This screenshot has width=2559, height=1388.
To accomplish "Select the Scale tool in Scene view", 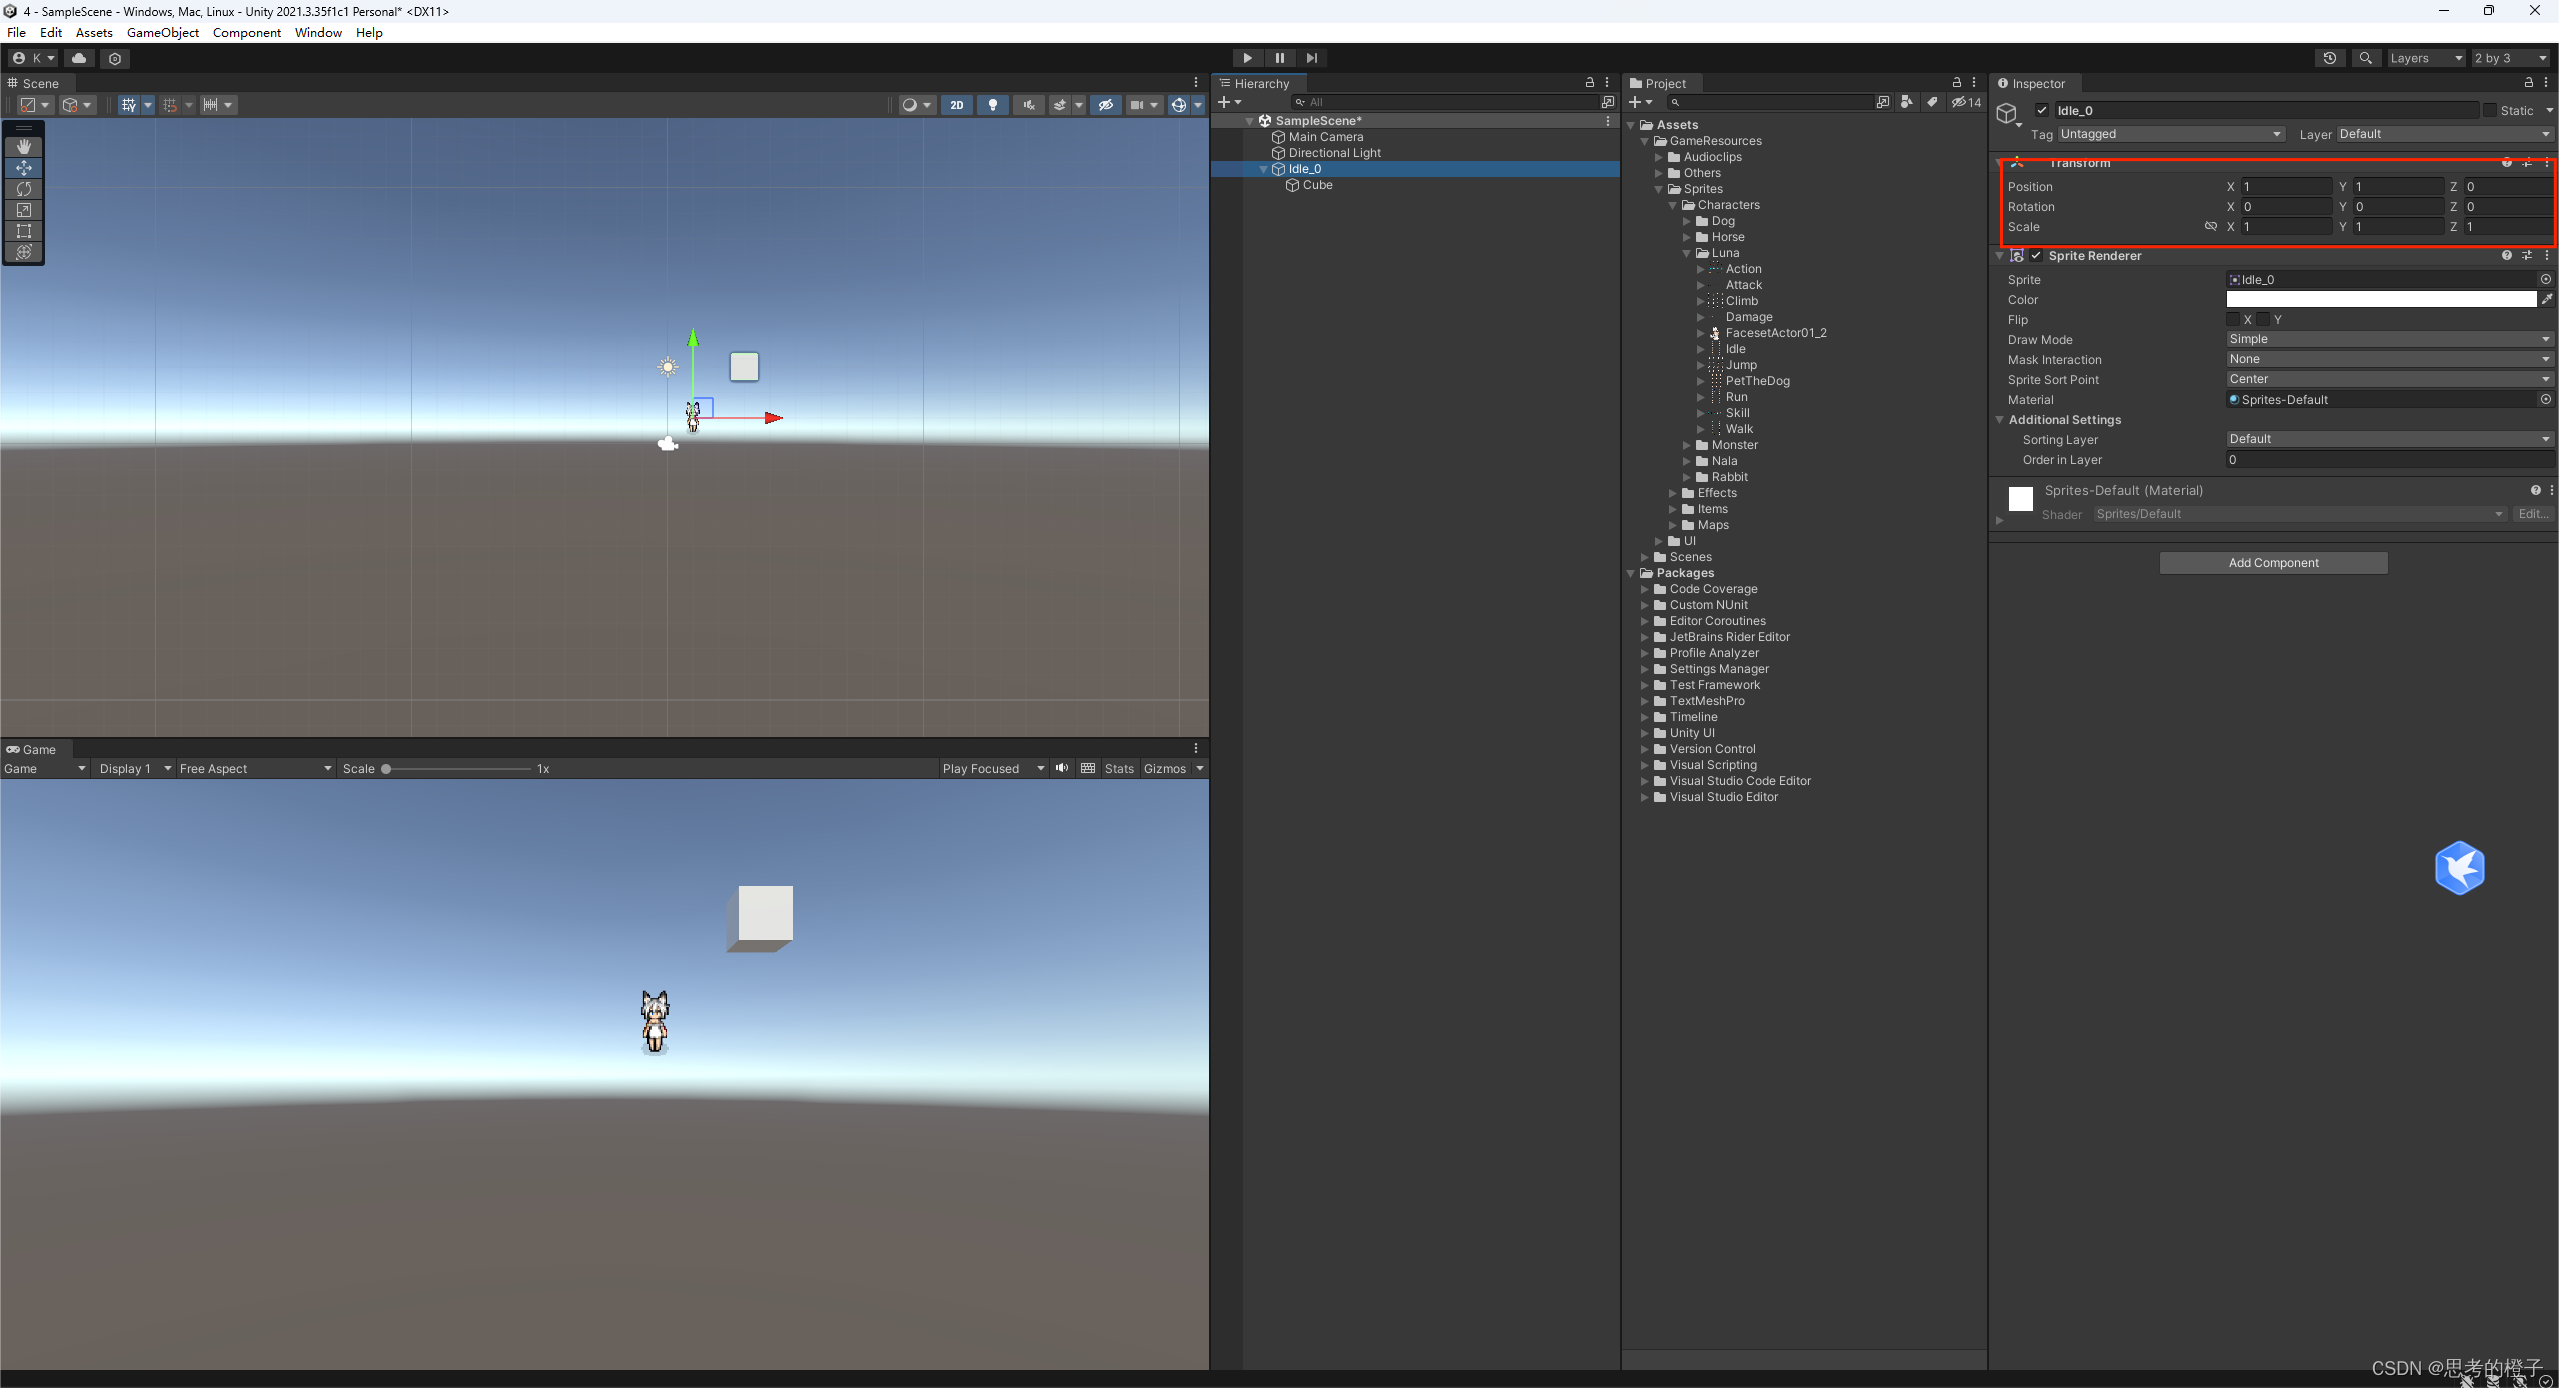I will (24, 210).
